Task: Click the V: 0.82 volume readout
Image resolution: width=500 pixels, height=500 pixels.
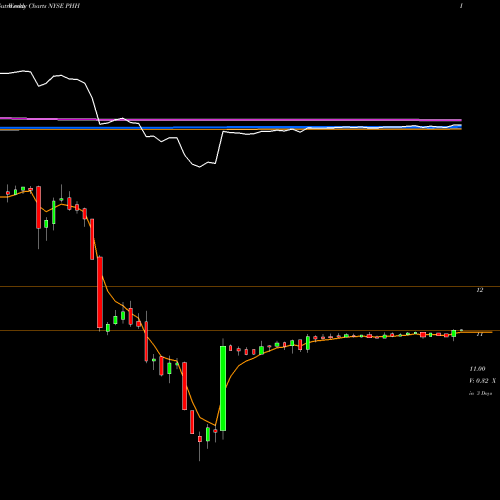Action: (482, 381)
